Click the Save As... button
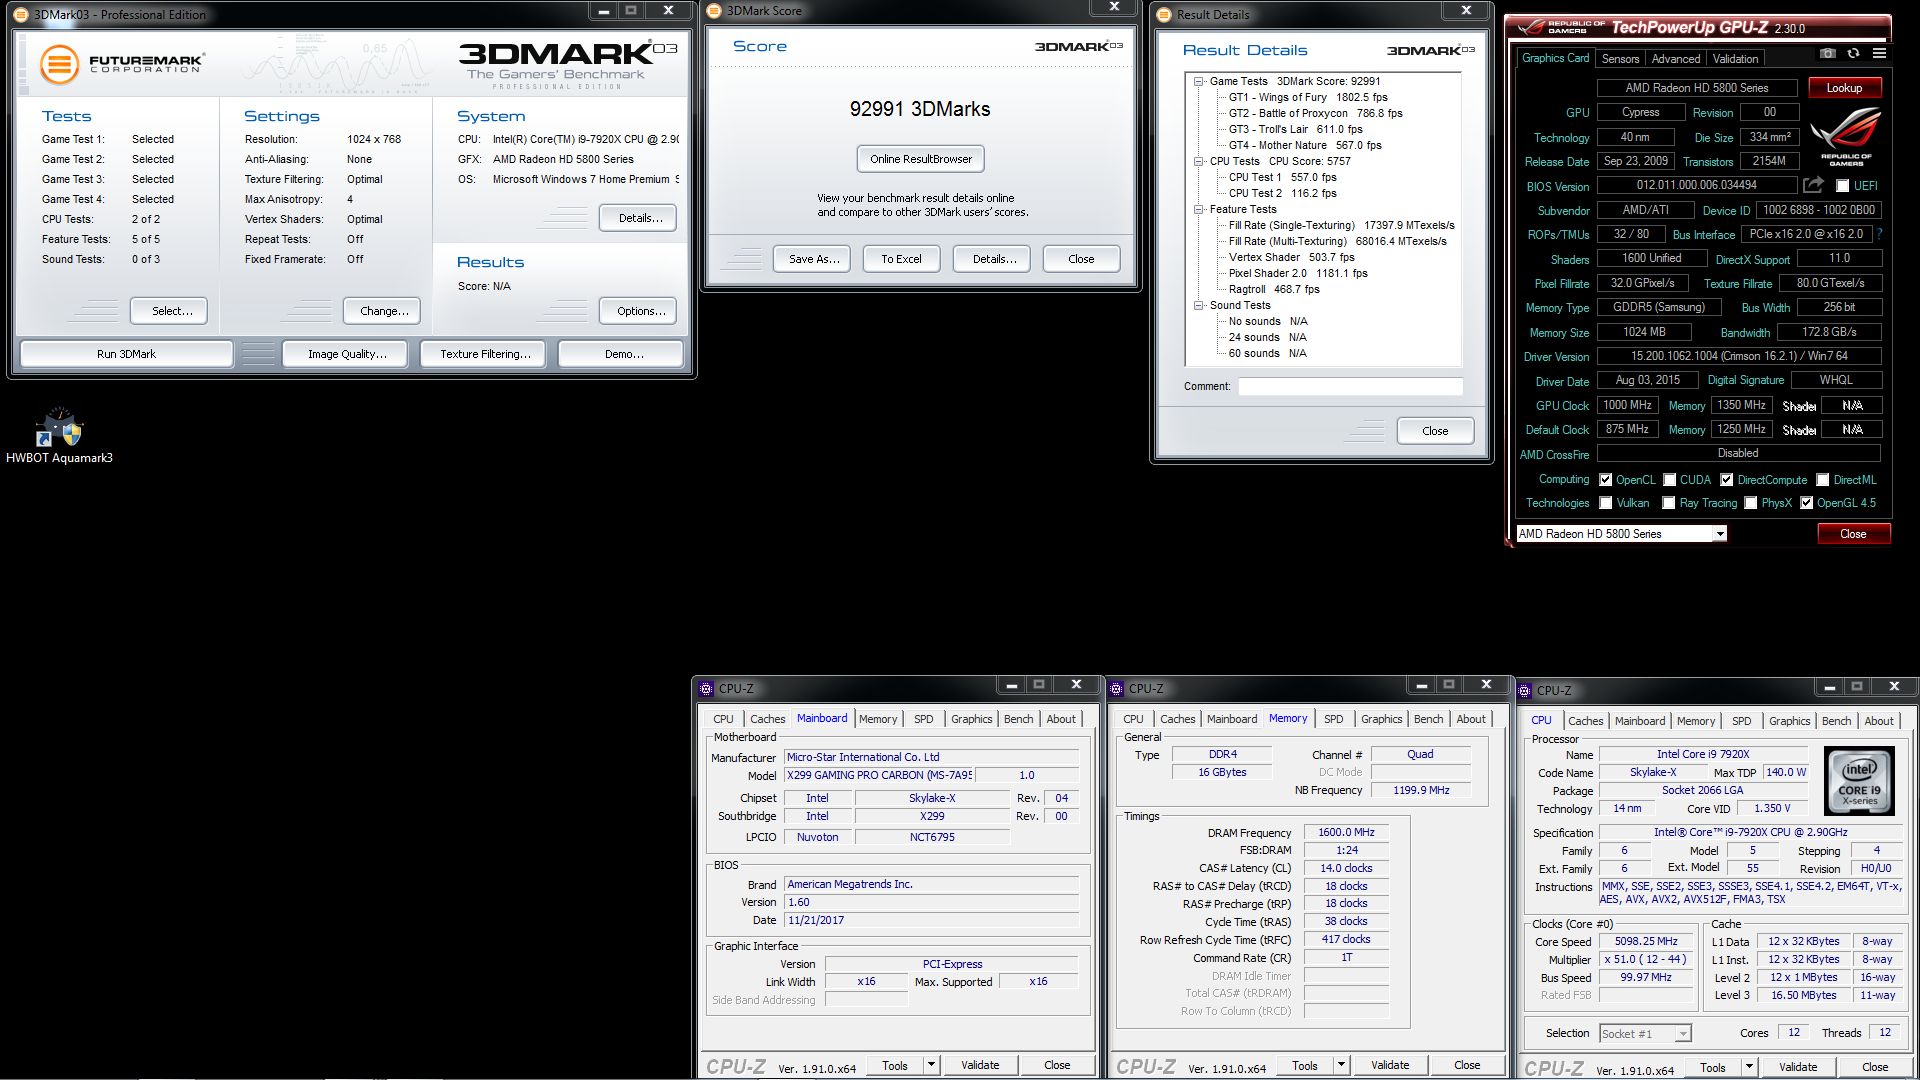 click(812, 259)
